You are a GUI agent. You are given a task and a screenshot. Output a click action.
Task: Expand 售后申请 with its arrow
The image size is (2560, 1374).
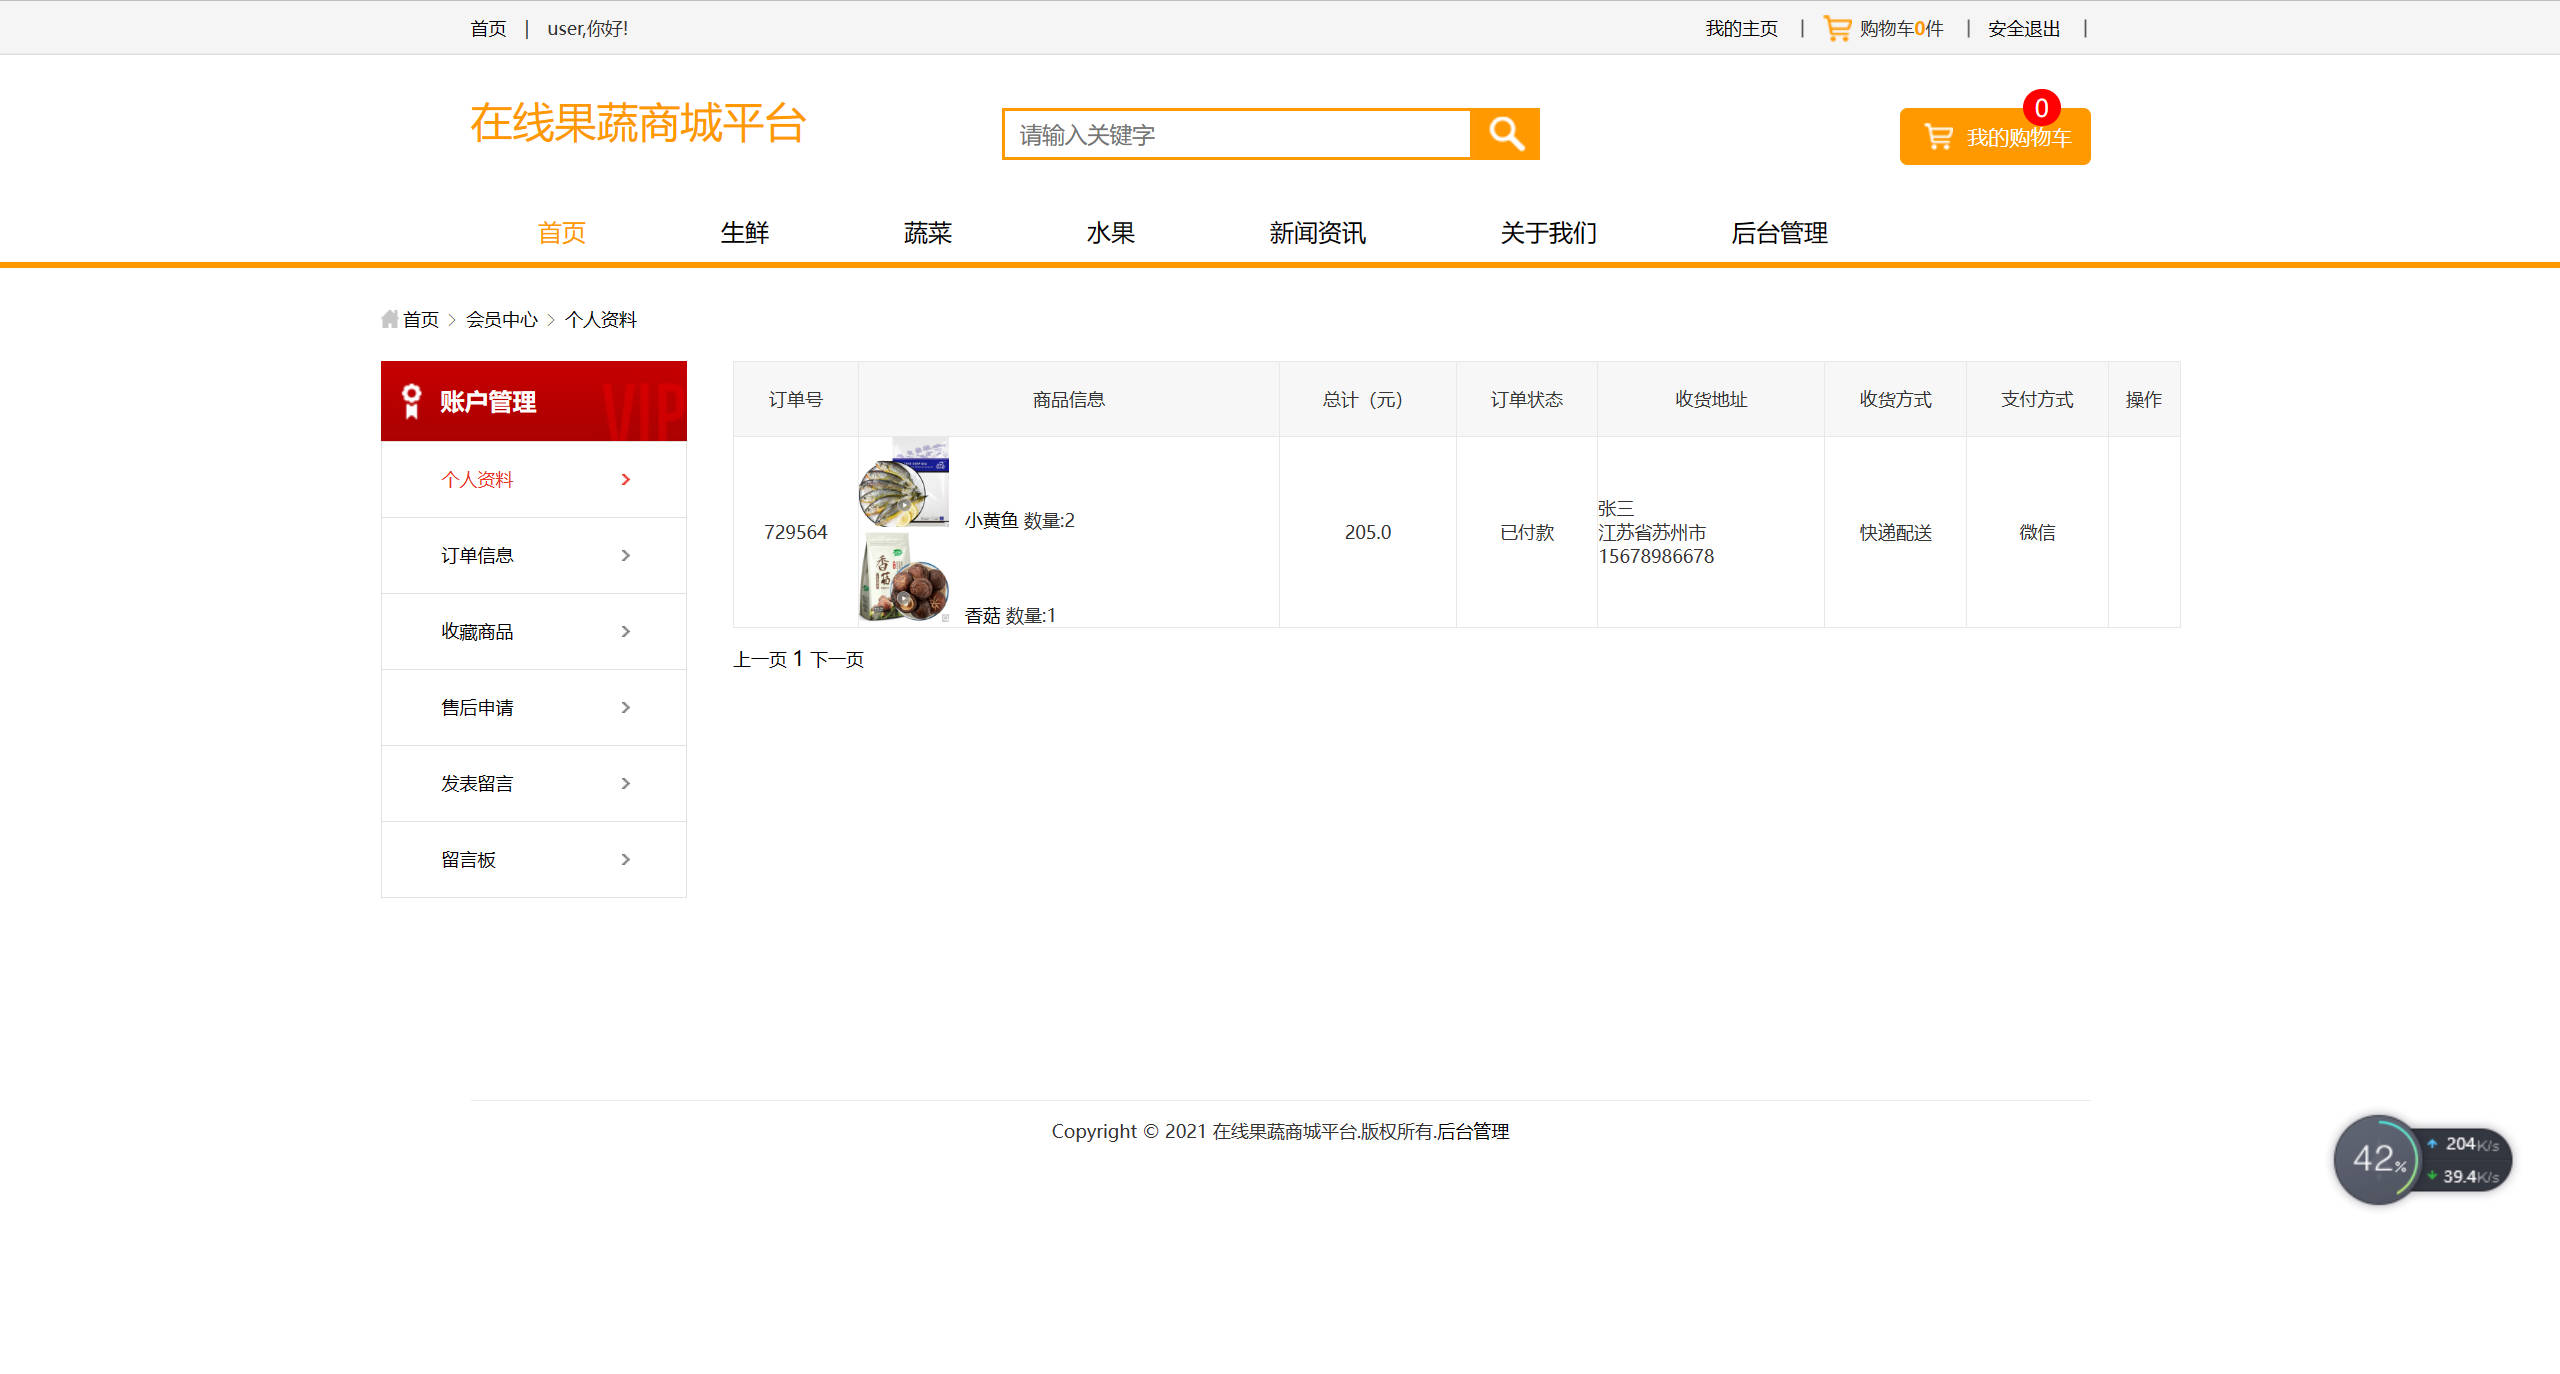tap(626, 707)
